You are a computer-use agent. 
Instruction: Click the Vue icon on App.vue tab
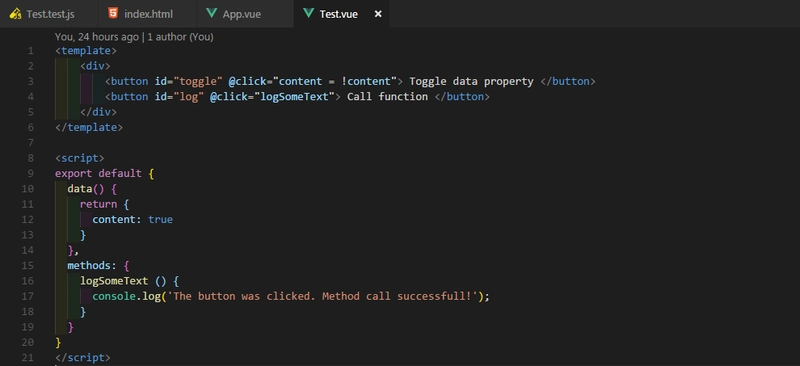point(211,14)
